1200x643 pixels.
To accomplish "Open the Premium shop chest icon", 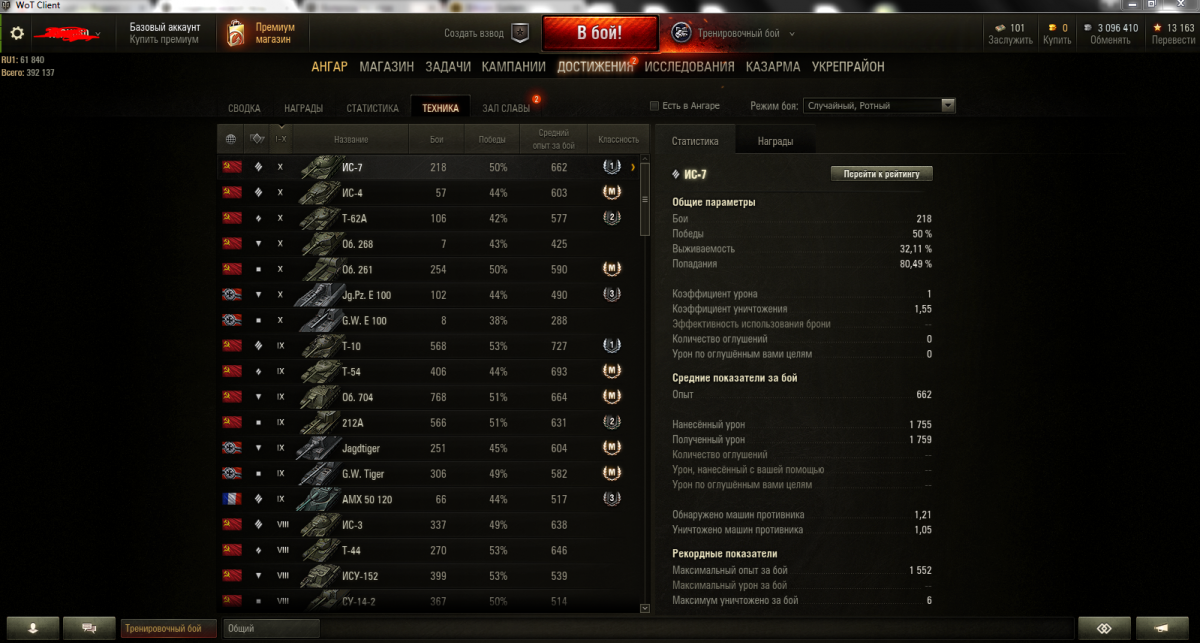I will [x=235, y=33].
